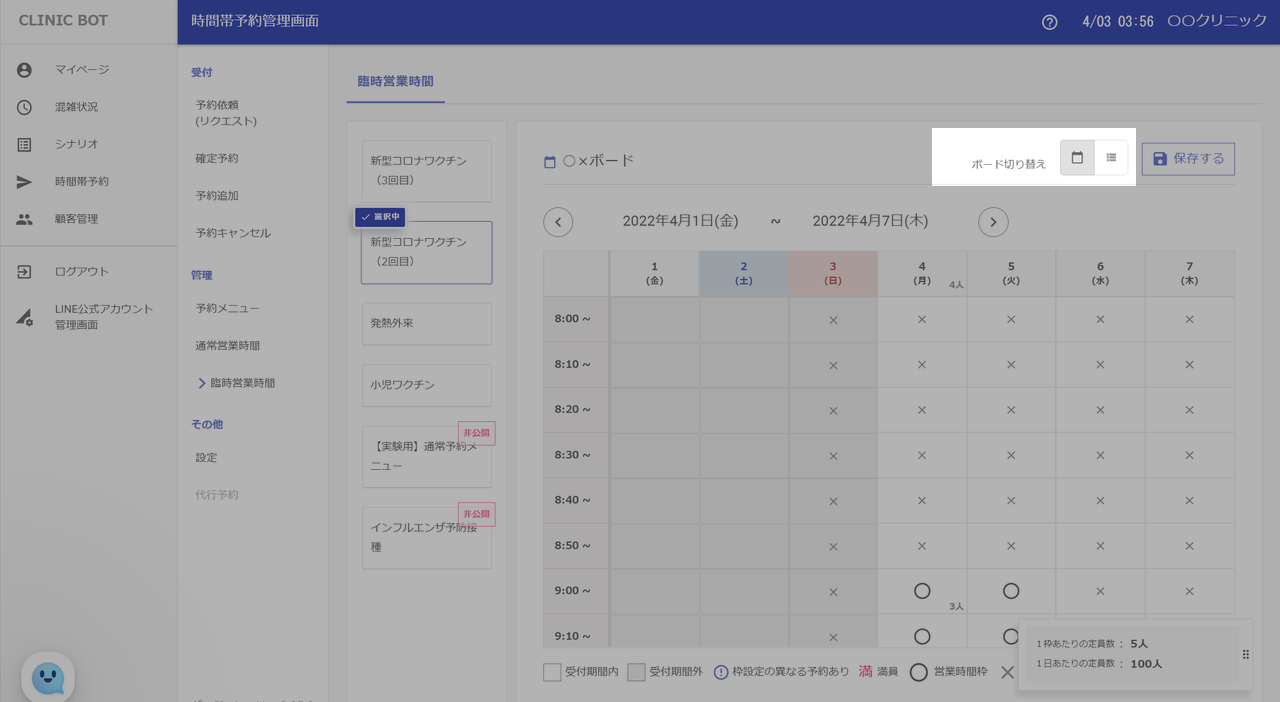Open 予約メニュー in the submenu
The width and height of the screenshot is (1280, 702).
pyautogui.click(x=227, y=308)
